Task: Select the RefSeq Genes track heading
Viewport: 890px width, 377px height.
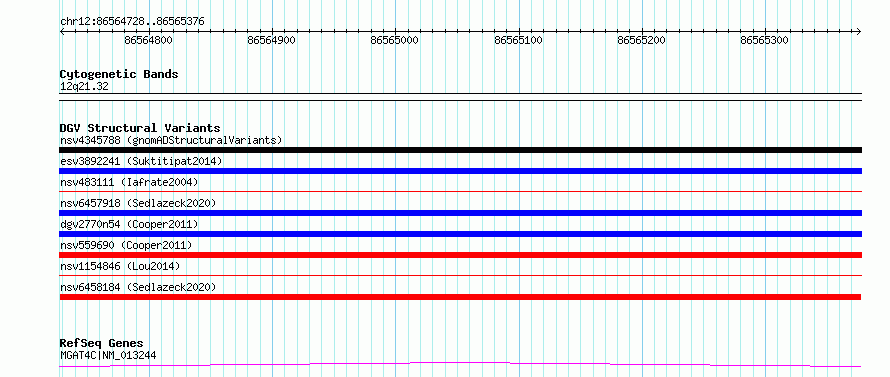Action: point(102,344)
